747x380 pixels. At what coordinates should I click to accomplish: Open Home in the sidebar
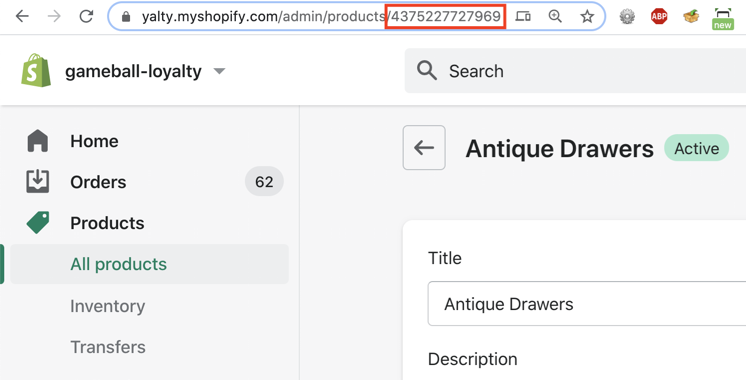pos(94,141)
